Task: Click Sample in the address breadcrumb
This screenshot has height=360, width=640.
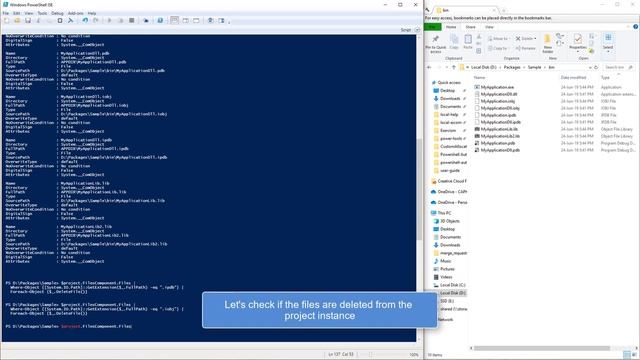Action: point(534,67)
